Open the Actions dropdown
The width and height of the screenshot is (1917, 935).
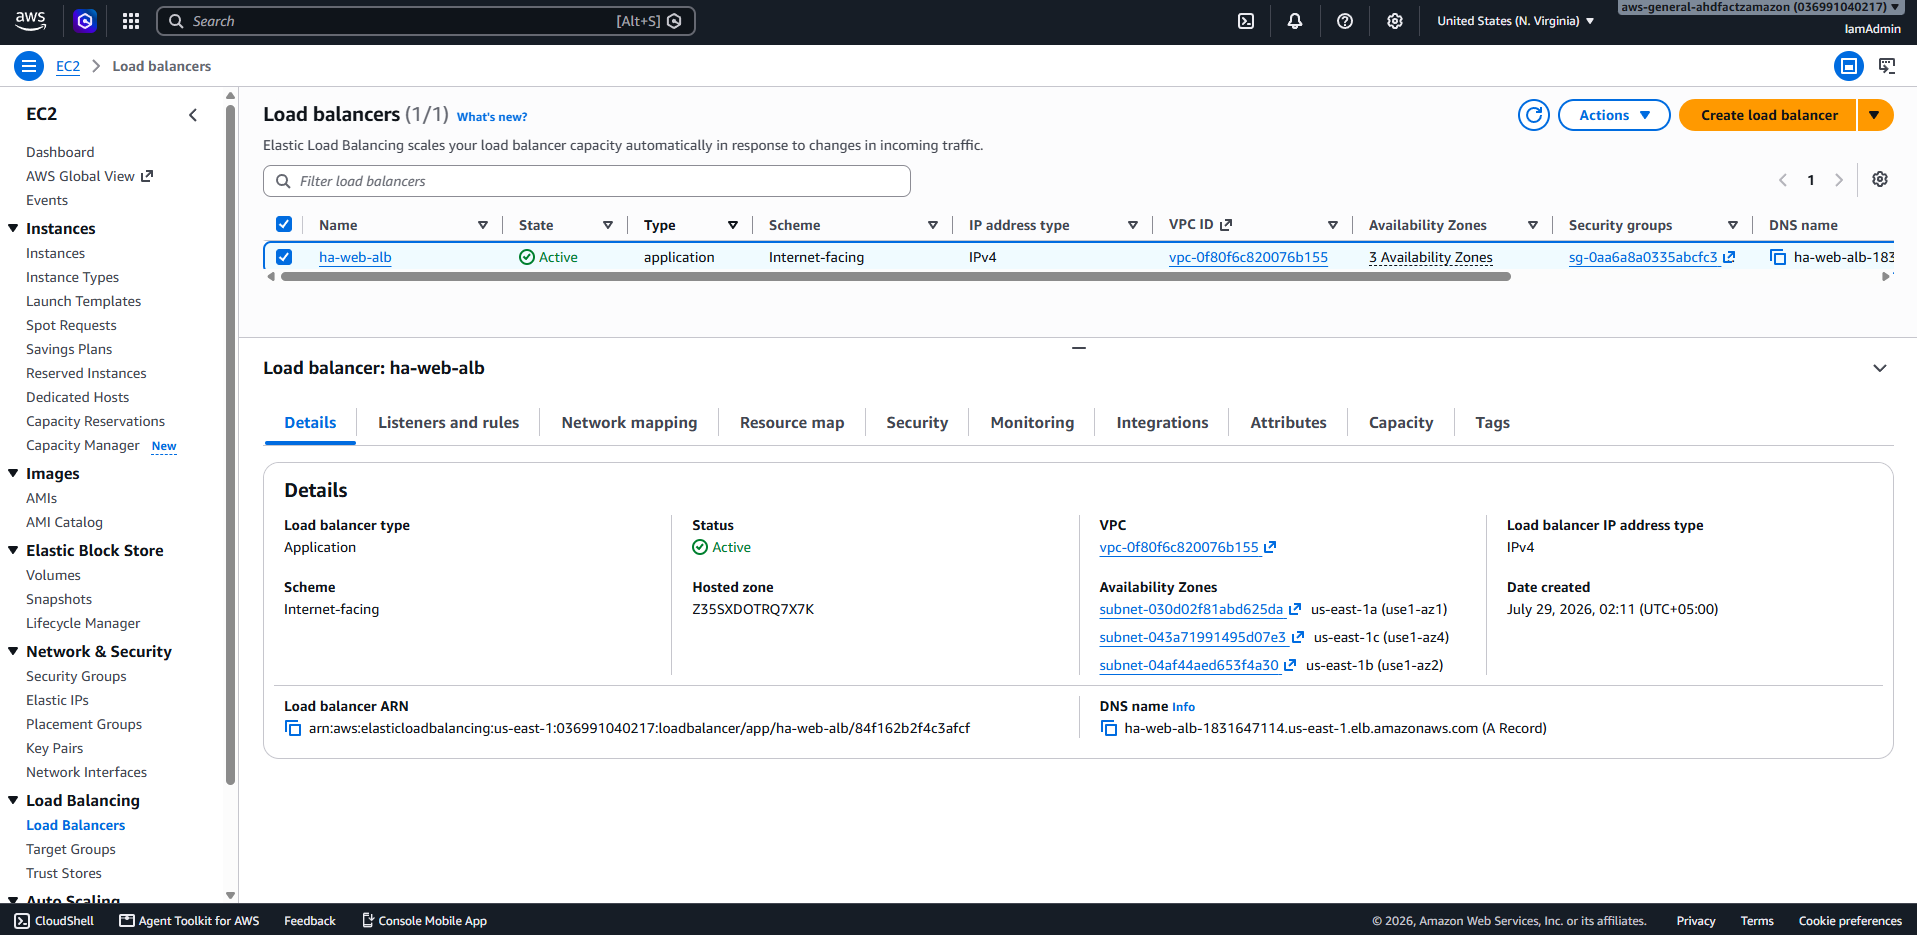[x=1614, y=115]
